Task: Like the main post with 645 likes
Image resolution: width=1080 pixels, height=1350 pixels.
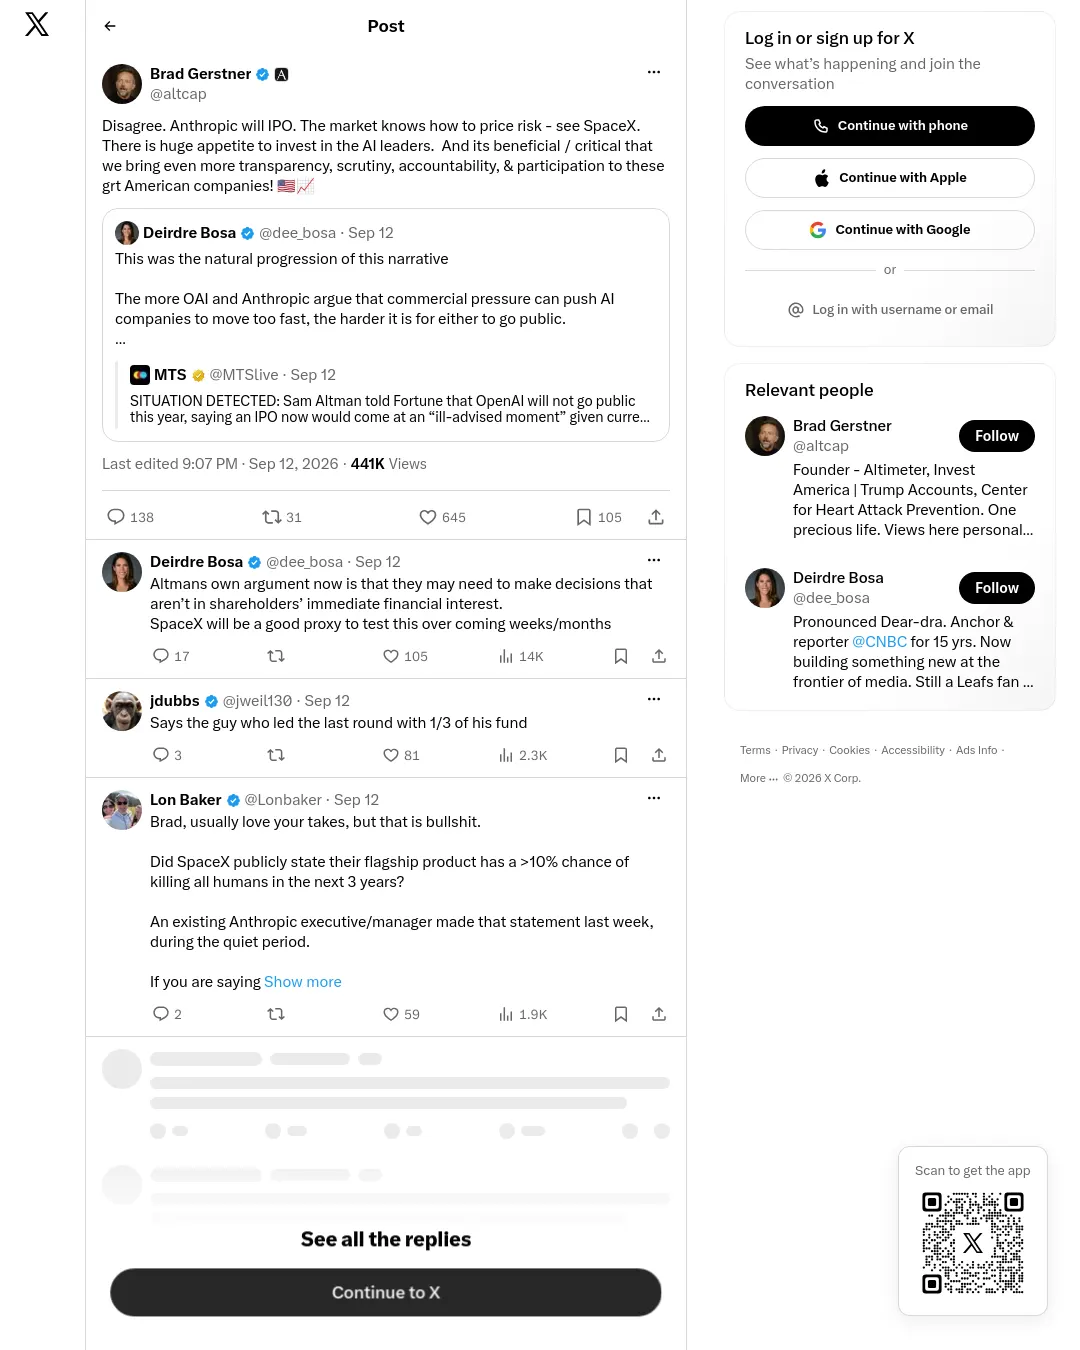Action: (428, 517)
